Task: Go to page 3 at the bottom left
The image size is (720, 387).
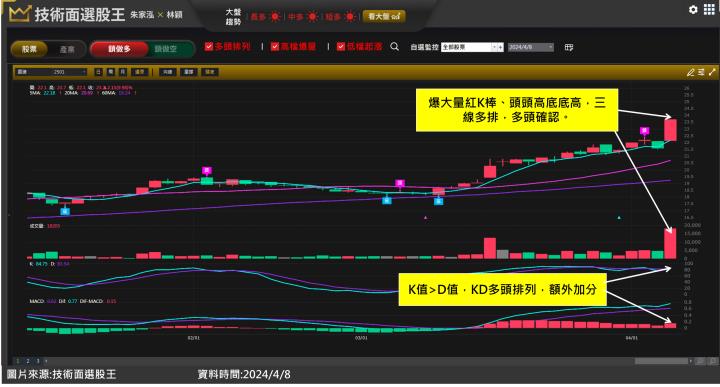Action: pos(38,361)
